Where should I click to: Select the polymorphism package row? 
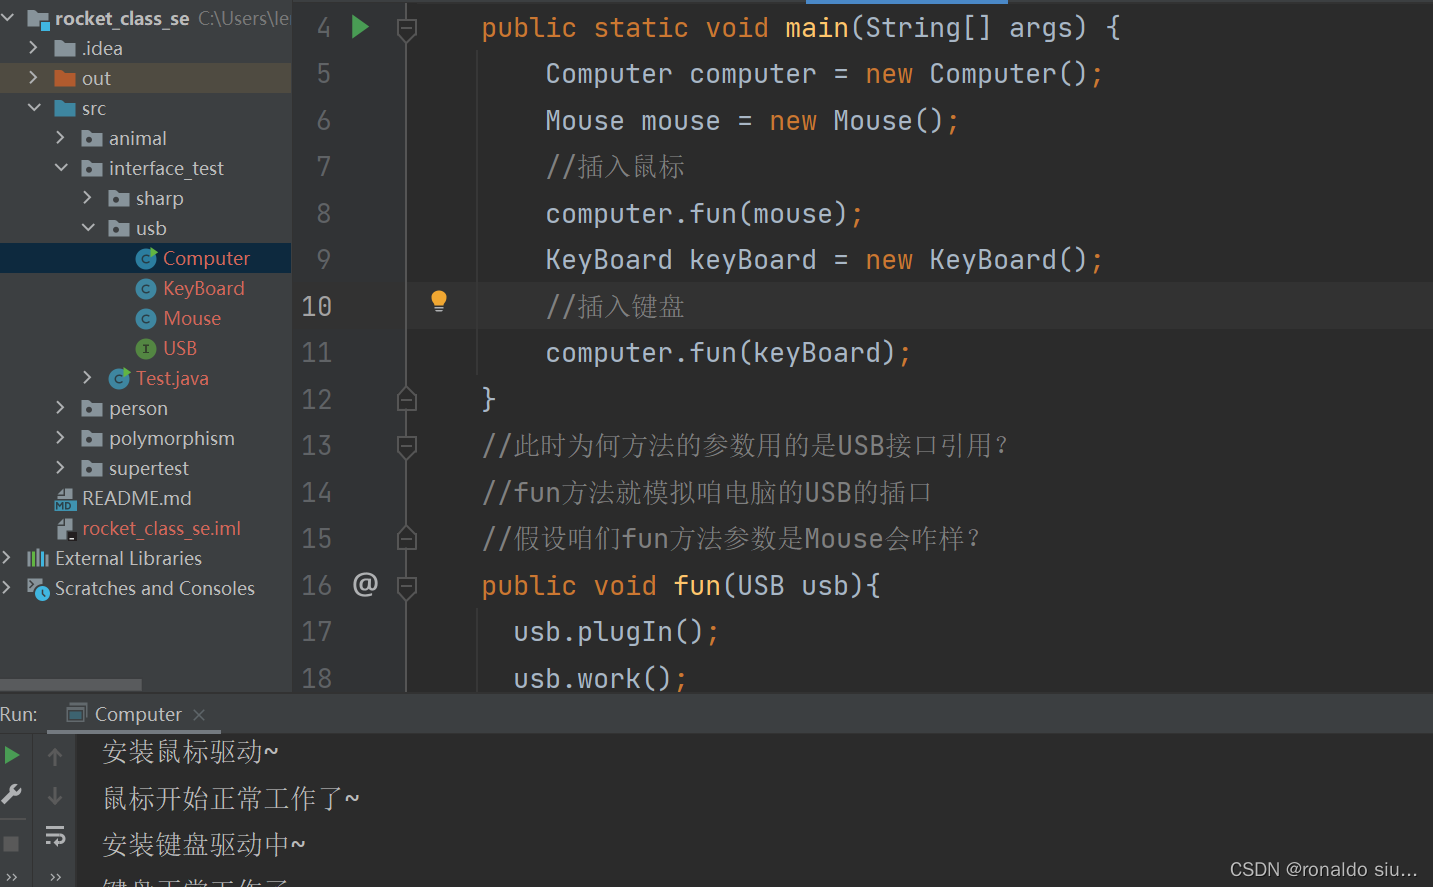(x=145, y=438)
